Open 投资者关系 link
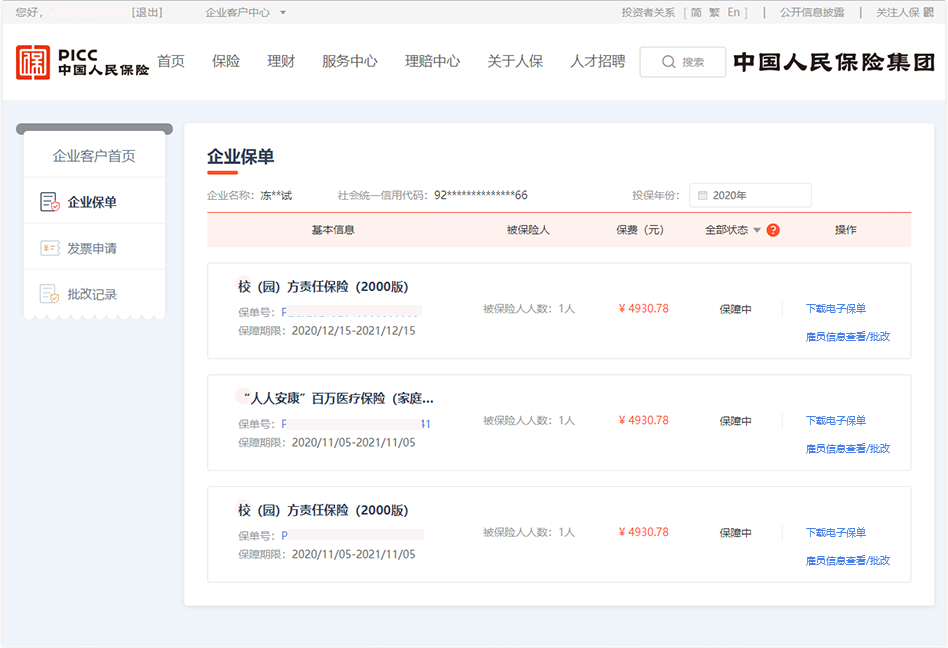 tap(648, 12)
